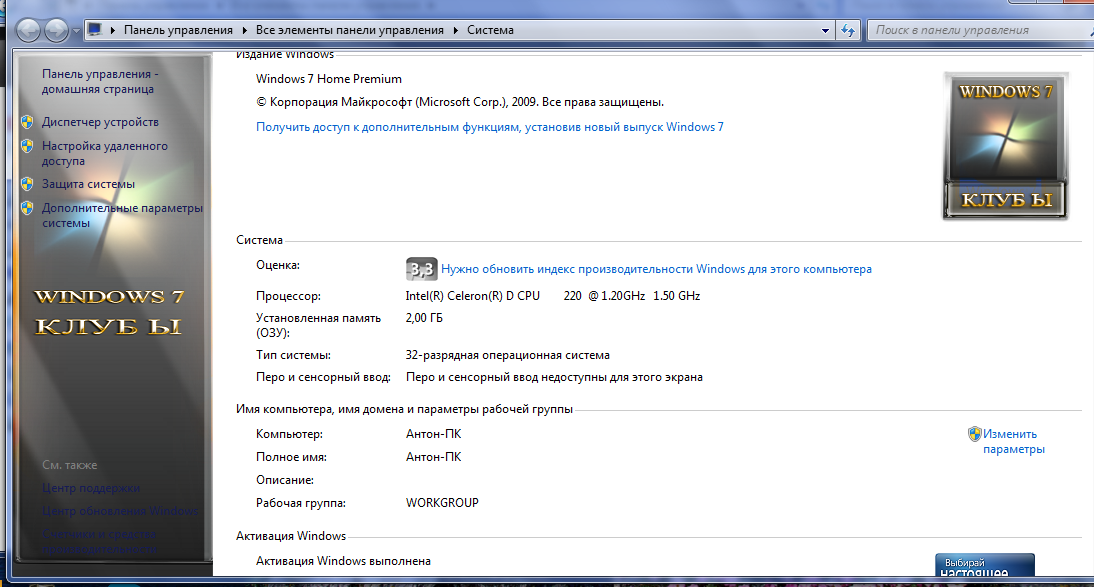The image size is (1094, 587).
Task: Open Счетчики и средства производительности link
Action: [99, 542]
